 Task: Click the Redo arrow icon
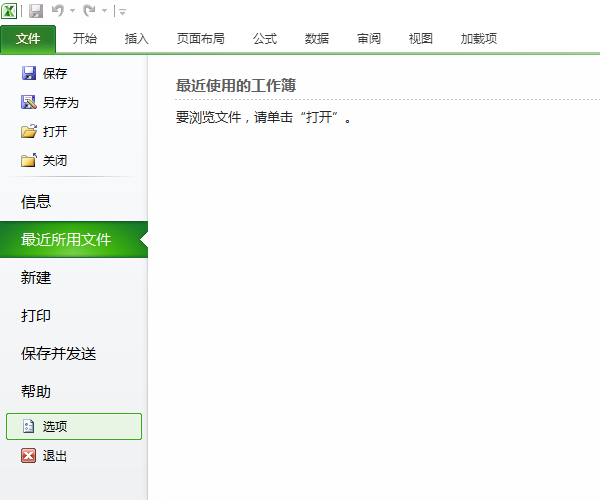[89, 11]
